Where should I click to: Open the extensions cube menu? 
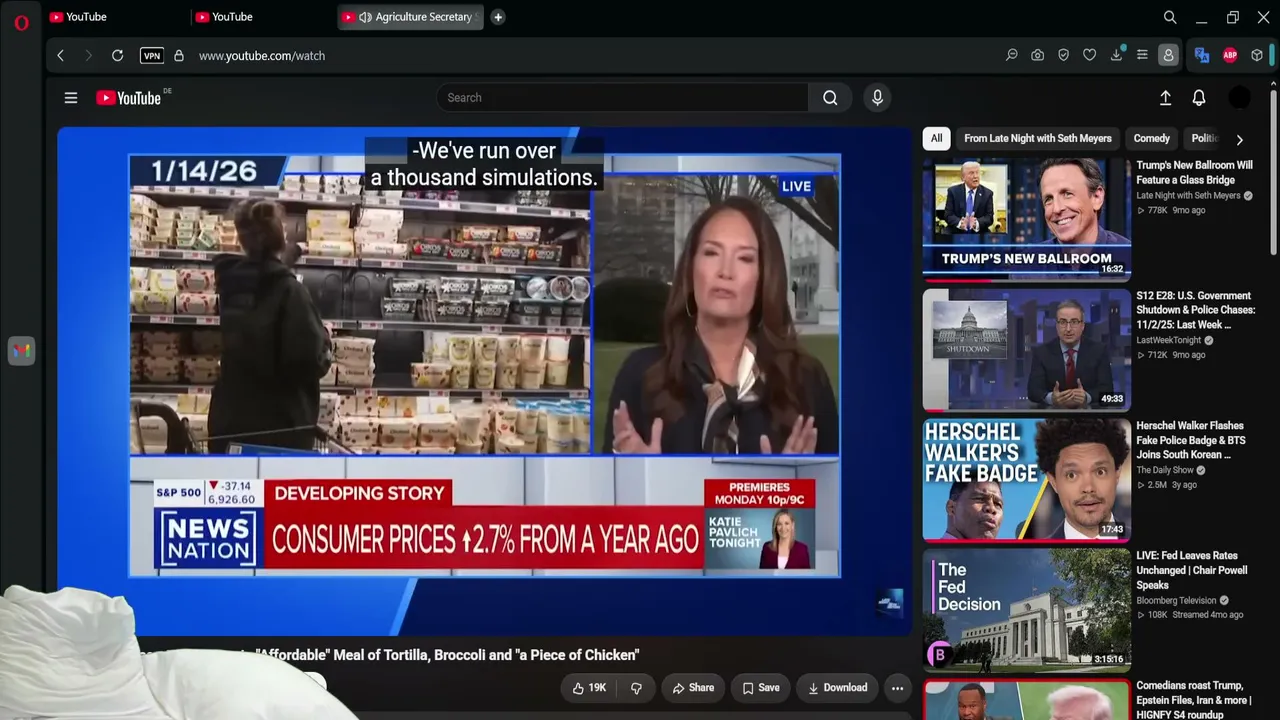[1257, 56]
